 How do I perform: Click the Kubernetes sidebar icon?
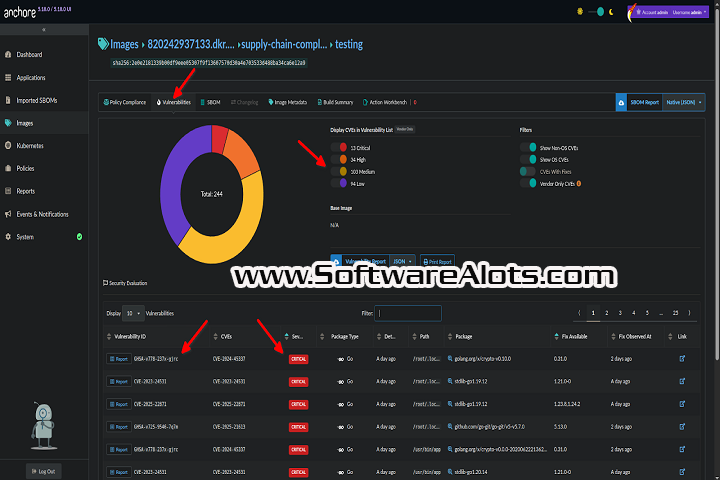[10, 146]
